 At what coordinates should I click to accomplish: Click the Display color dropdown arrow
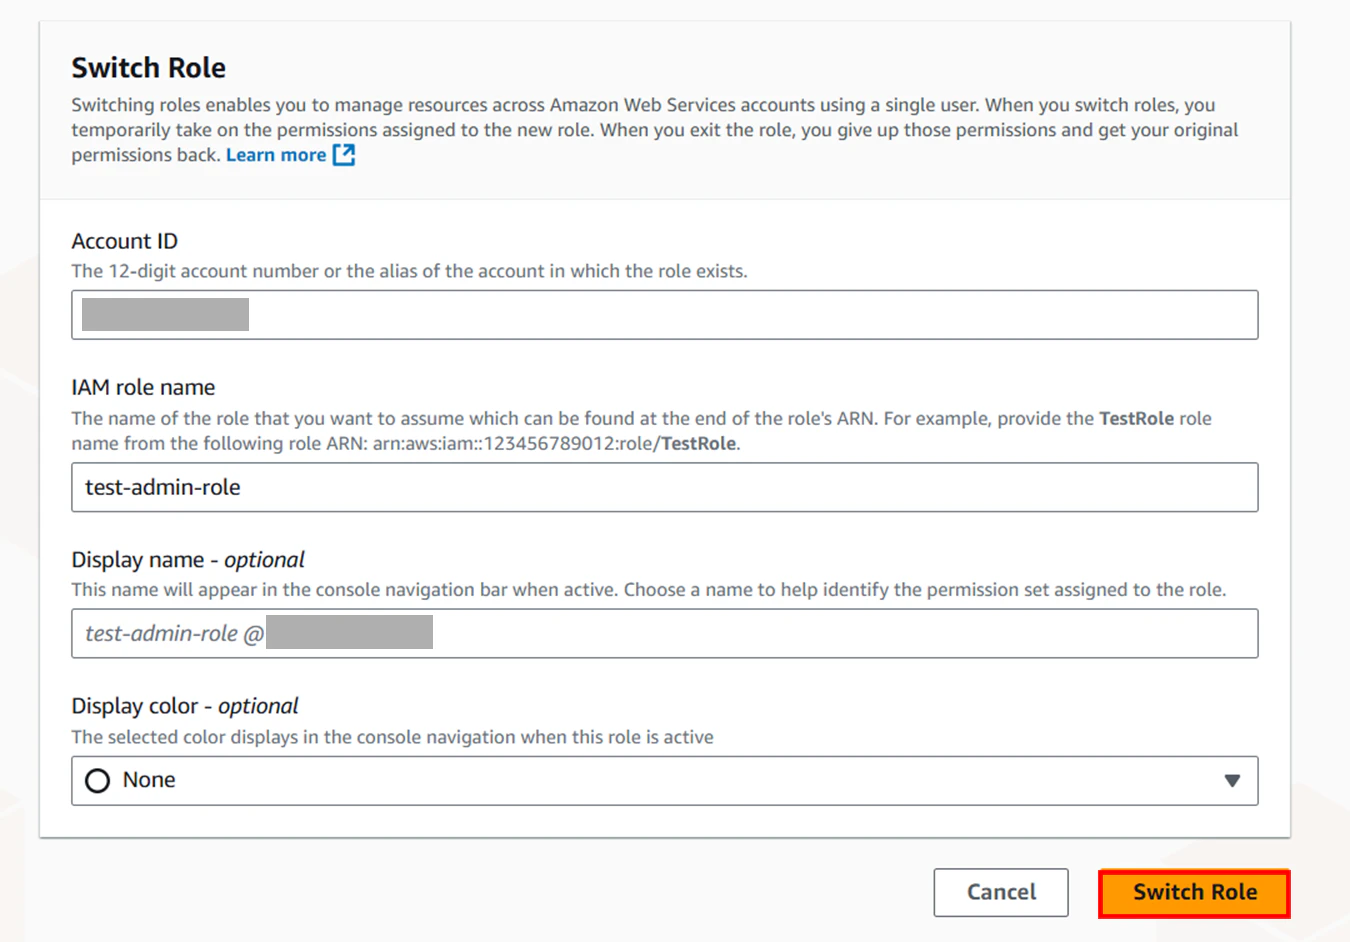tap(1232, 781)
